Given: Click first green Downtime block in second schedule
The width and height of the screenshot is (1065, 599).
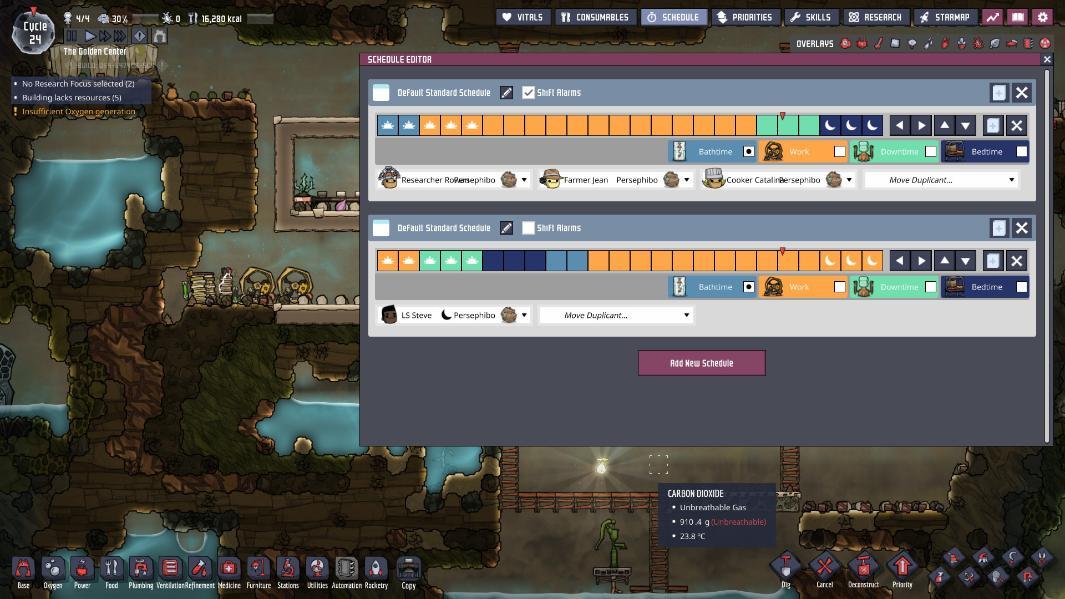Looking at the screenshot, I should click(430, 260).
